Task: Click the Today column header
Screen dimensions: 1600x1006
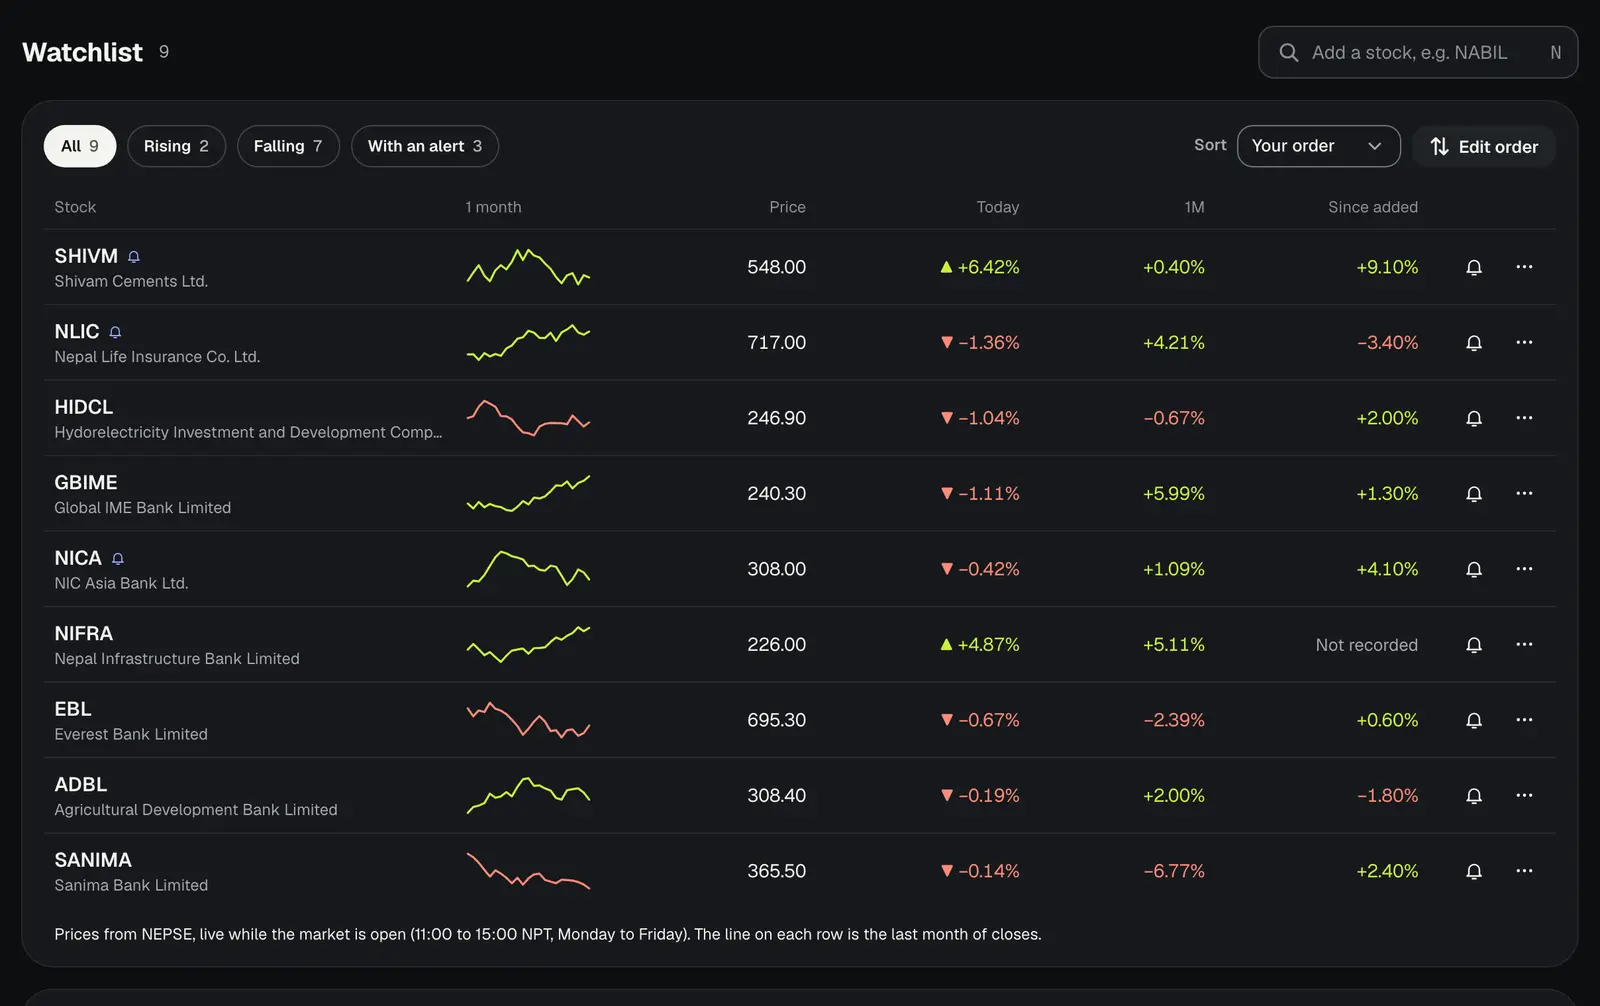Action: coord(998,207)
